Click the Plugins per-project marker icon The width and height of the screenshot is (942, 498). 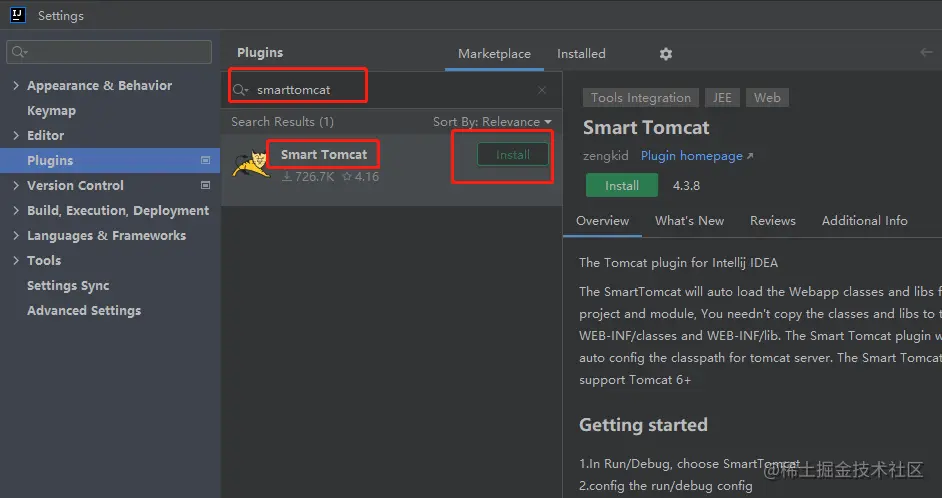pos(205,160)
